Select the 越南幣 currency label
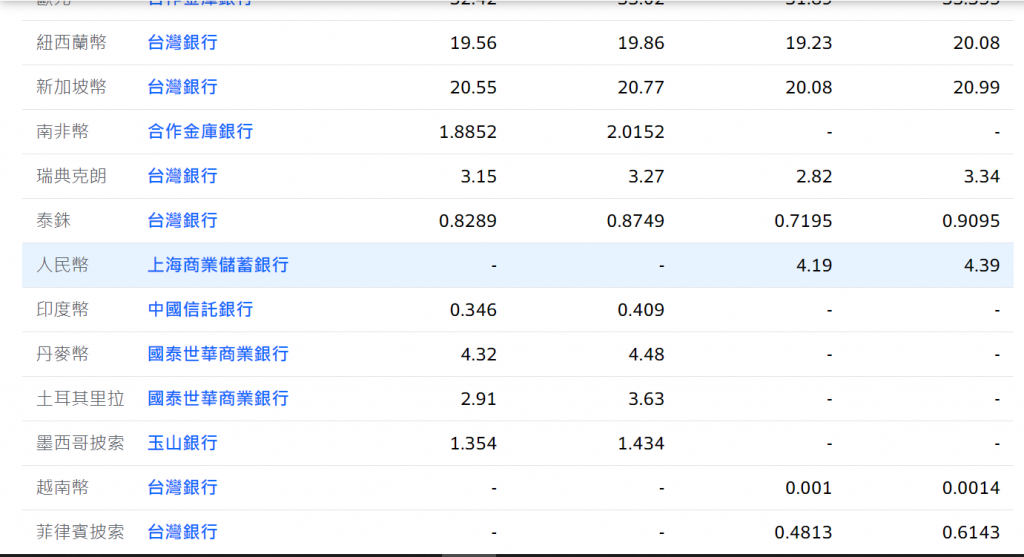 [63, 486]
